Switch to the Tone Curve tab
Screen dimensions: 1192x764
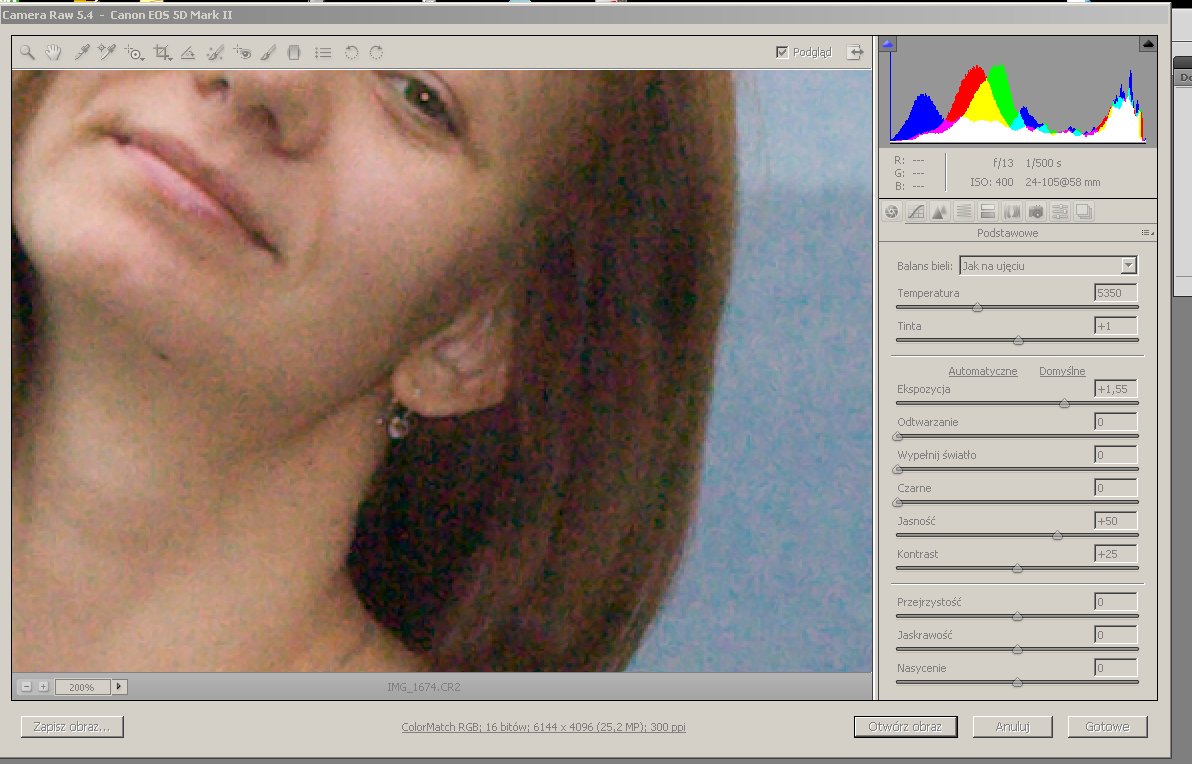(915, 211)
